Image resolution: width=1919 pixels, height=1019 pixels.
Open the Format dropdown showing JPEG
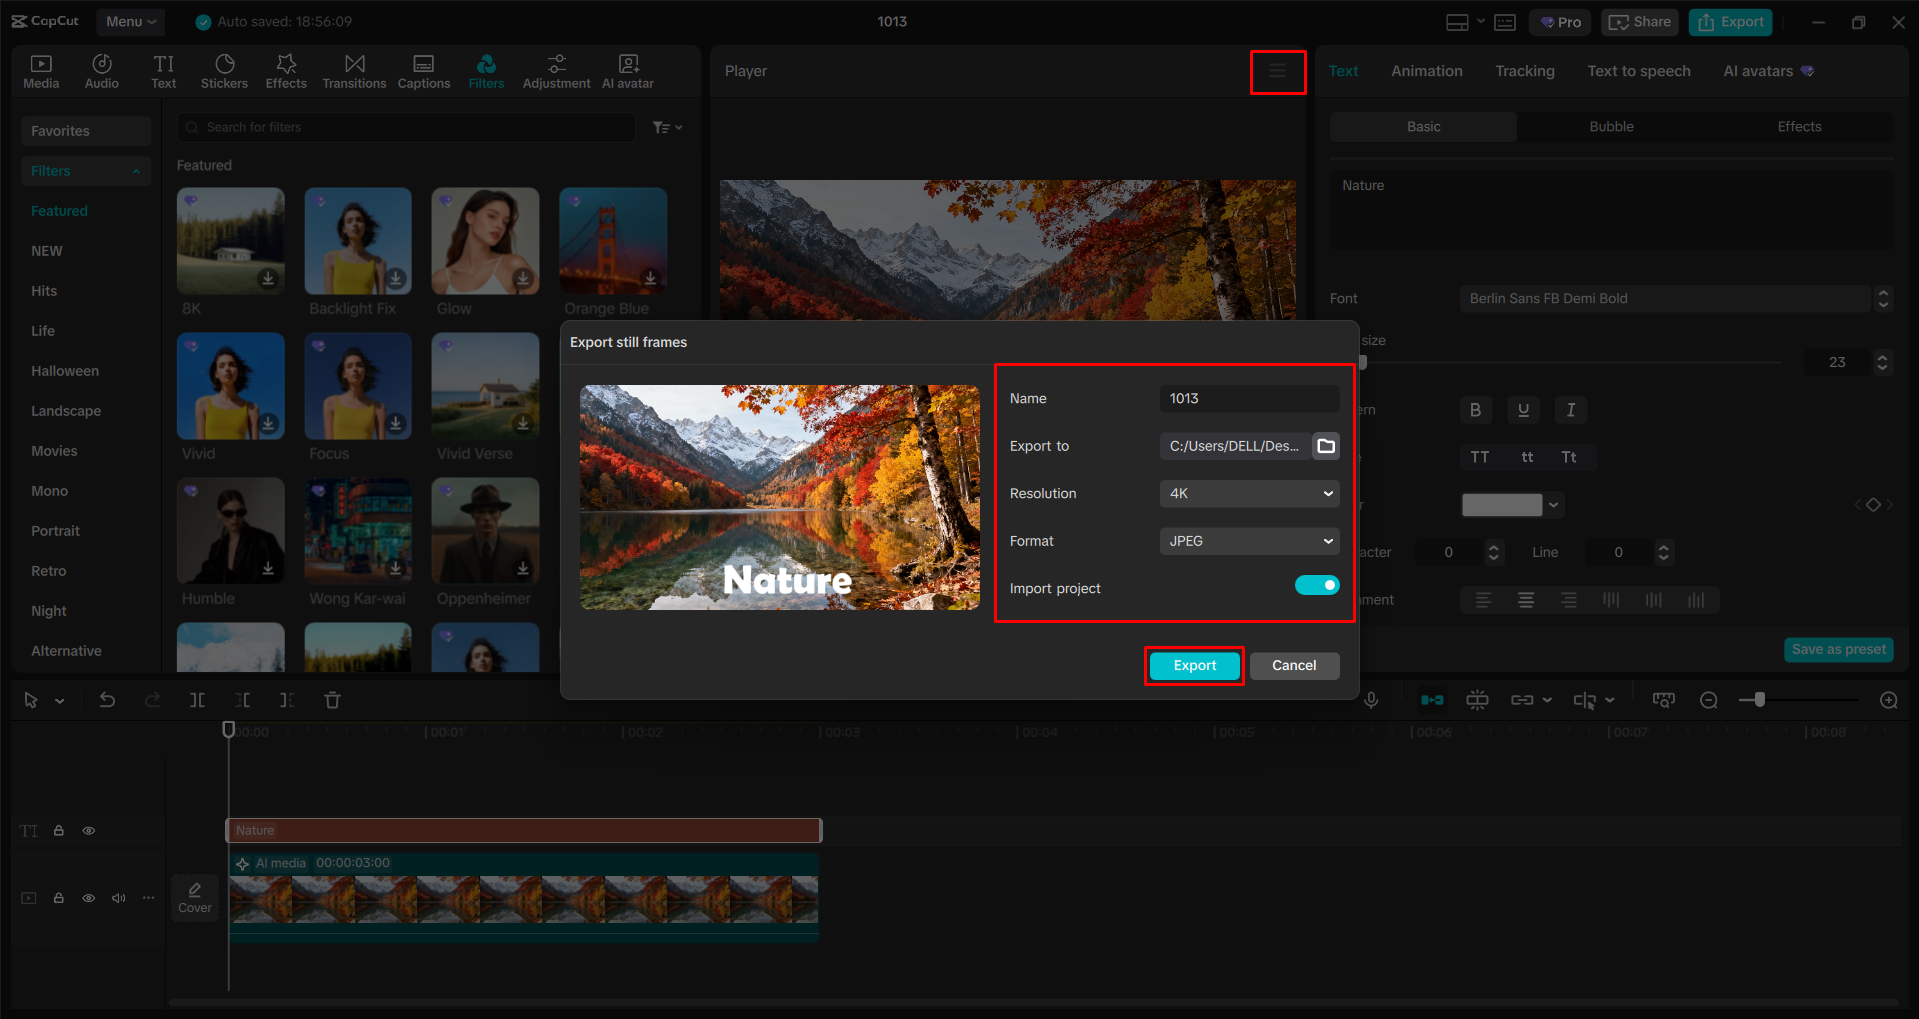pyautogui.click(x=1248, y=541)
